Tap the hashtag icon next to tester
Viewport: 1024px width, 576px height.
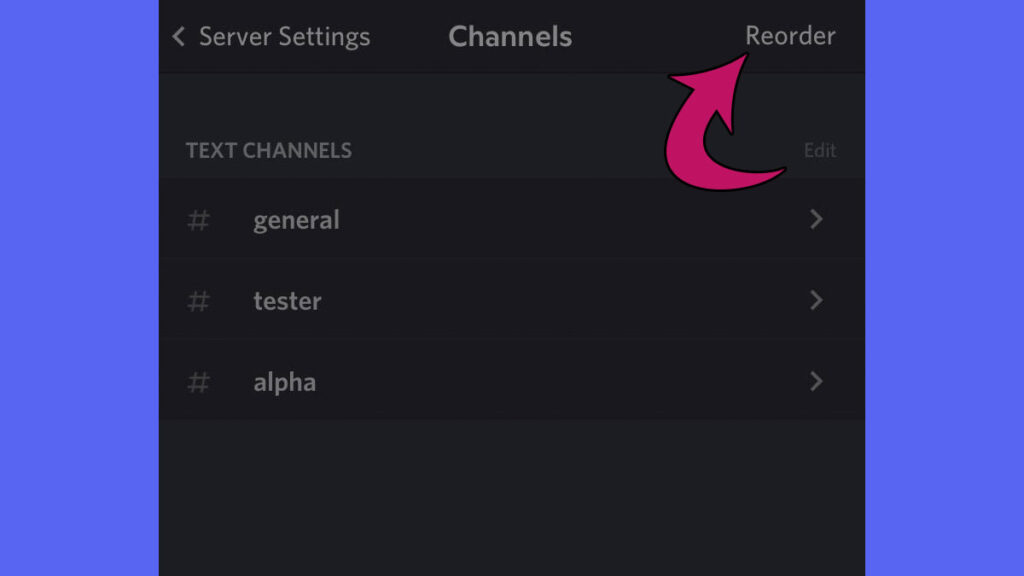(x=198, y=301)
